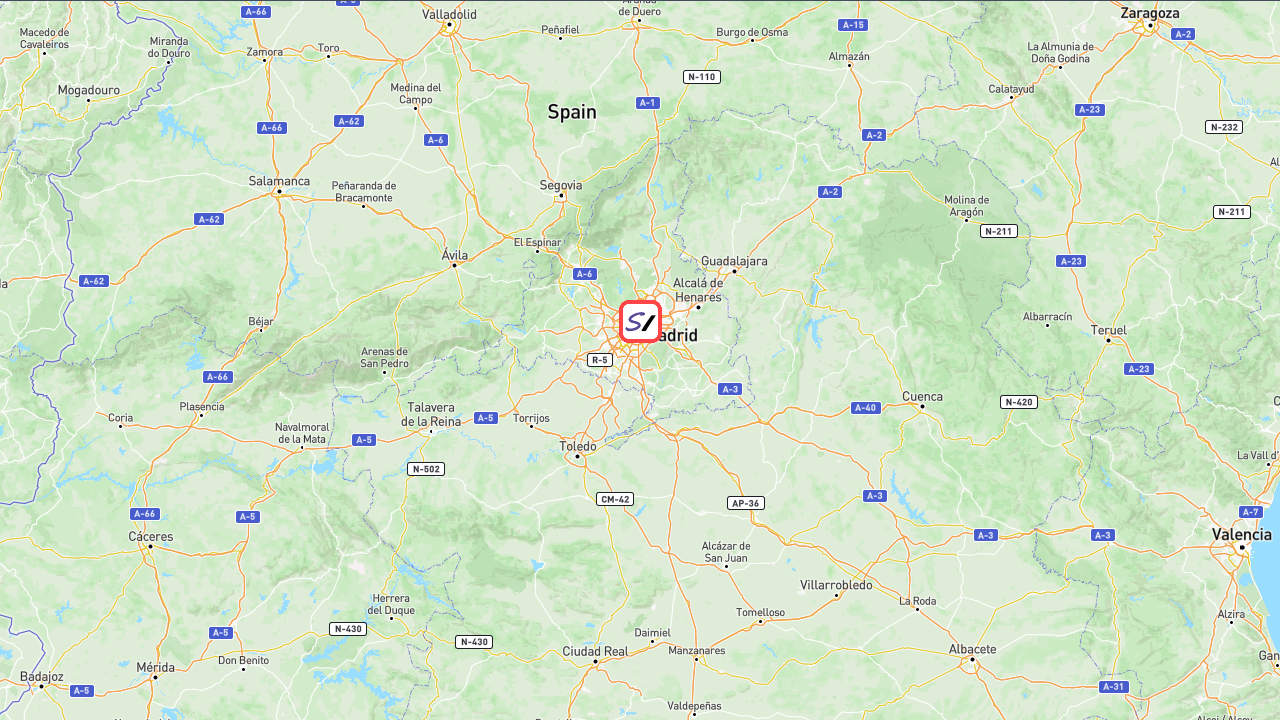Viewport: 1280px width, 720px height.
Task: Click the A-40 highway shield near Cuenca
Action: [x=865, y=408]
